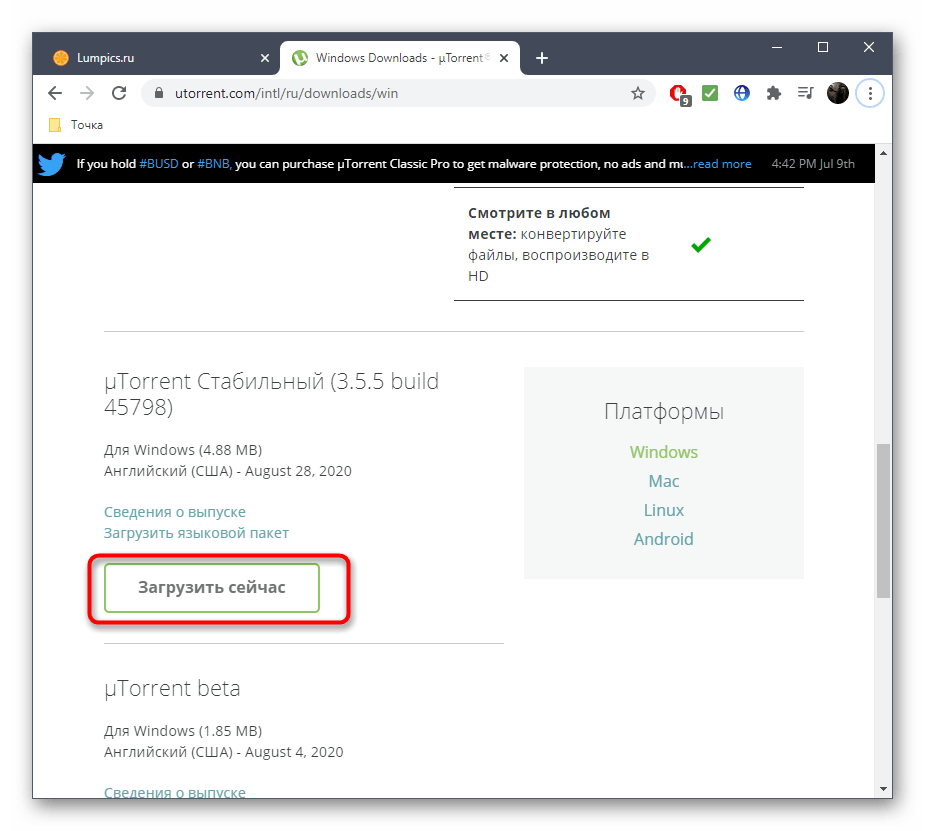The height and width of the screenshot is (831, 925).
Task: Bookmark this page with the star icon
Action: pyautogui.click(x=638, y=93)
